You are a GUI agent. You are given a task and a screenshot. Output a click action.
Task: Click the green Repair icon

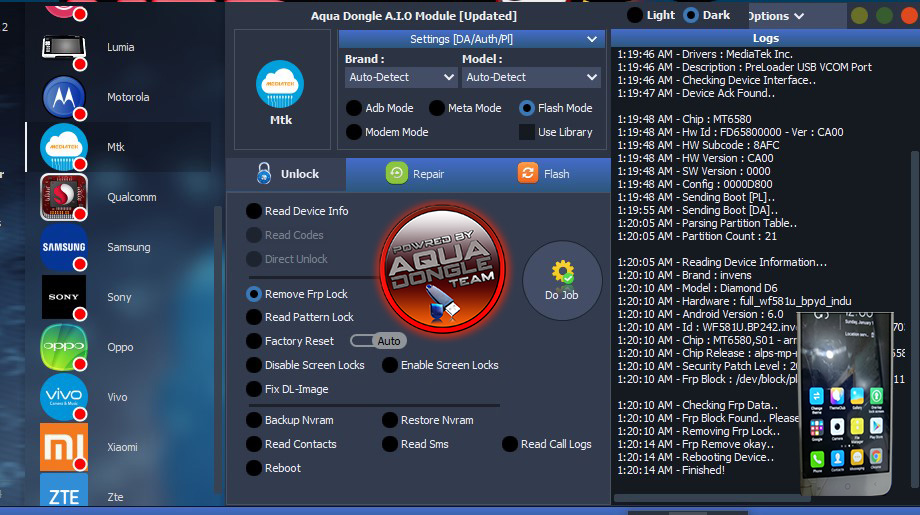[397, 173]
